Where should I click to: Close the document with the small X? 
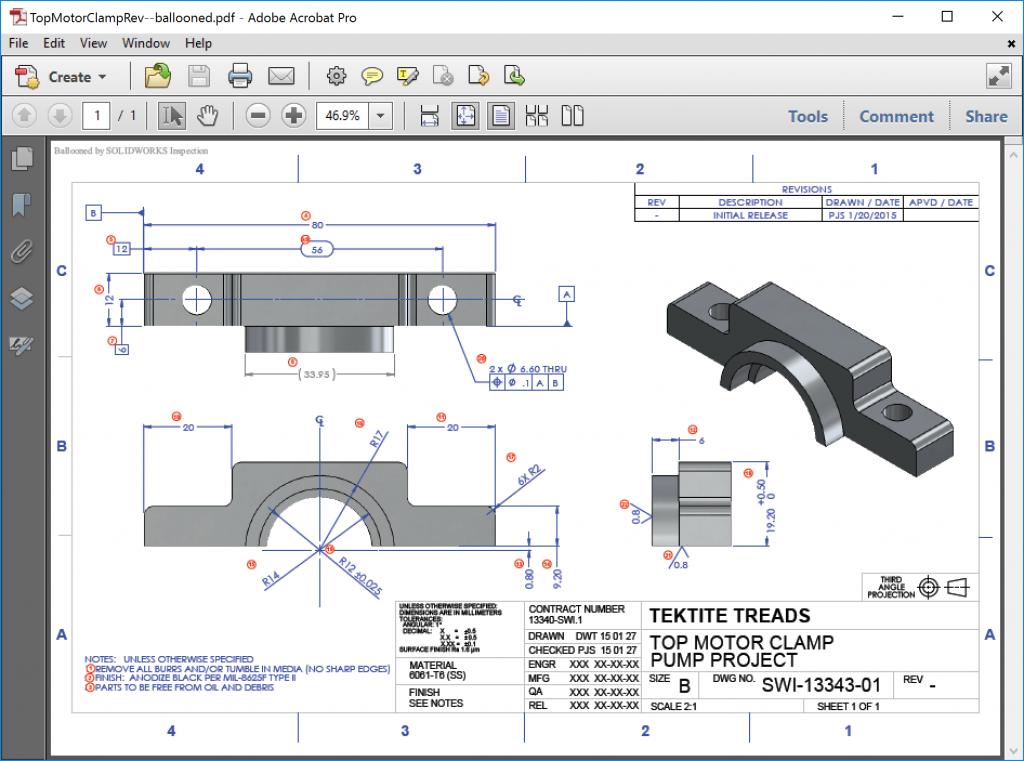[1011, 44]
